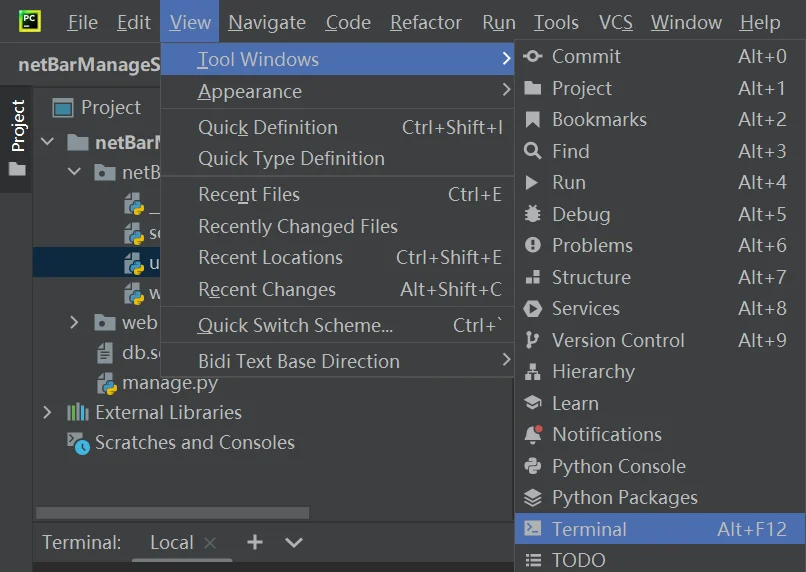The image size is (806, 572).
Task: Click the manage.py Python file icon
Action: click(x=107, y=384)
